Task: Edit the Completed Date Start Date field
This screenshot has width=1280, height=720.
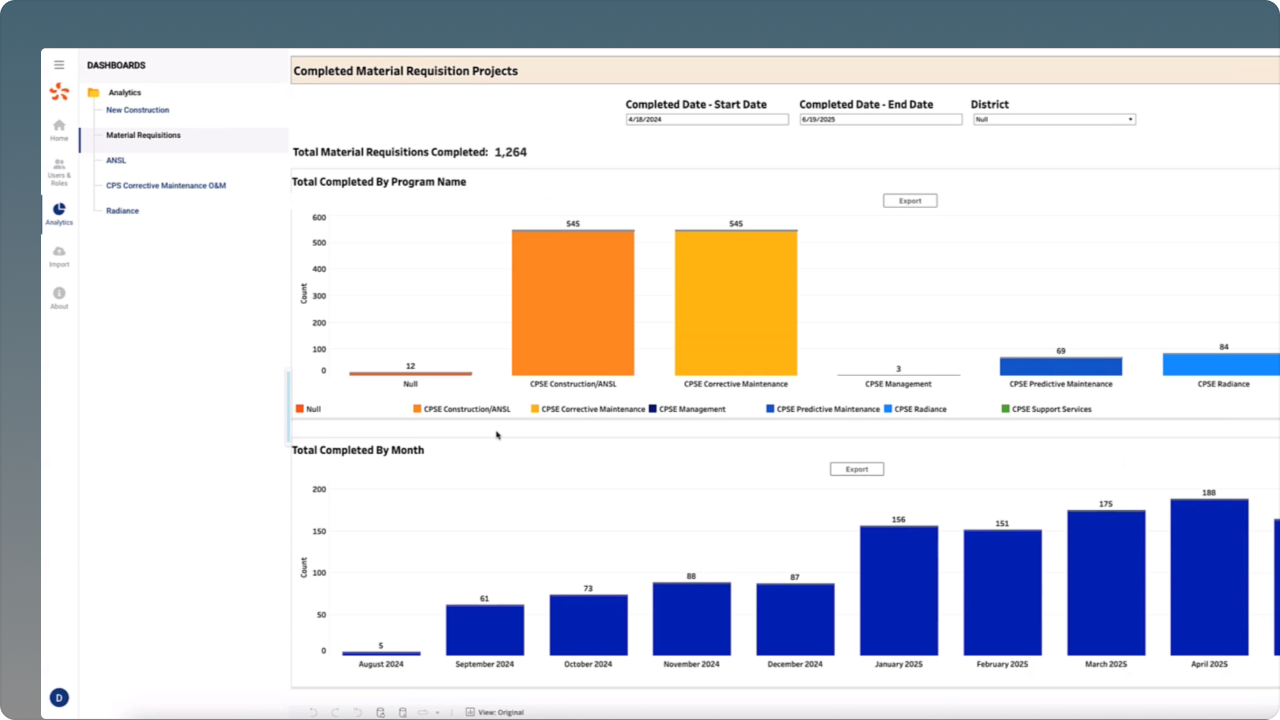Action: (x=706, y=119)
